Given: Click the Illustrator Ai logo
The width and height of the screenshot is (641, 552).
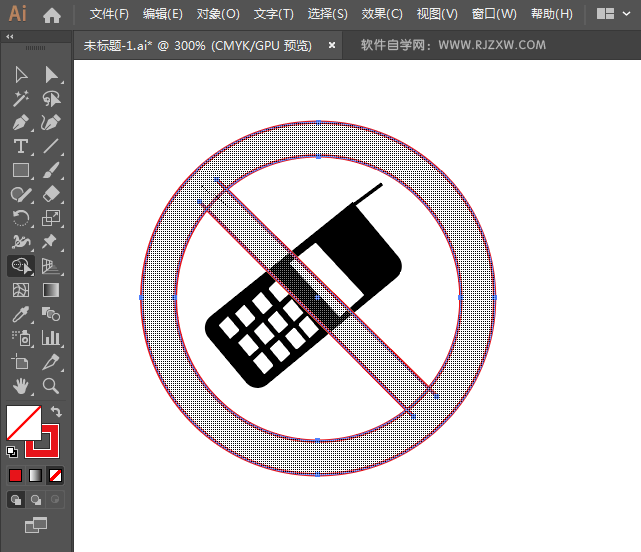Looking at the screenshot, I should 18,13.
